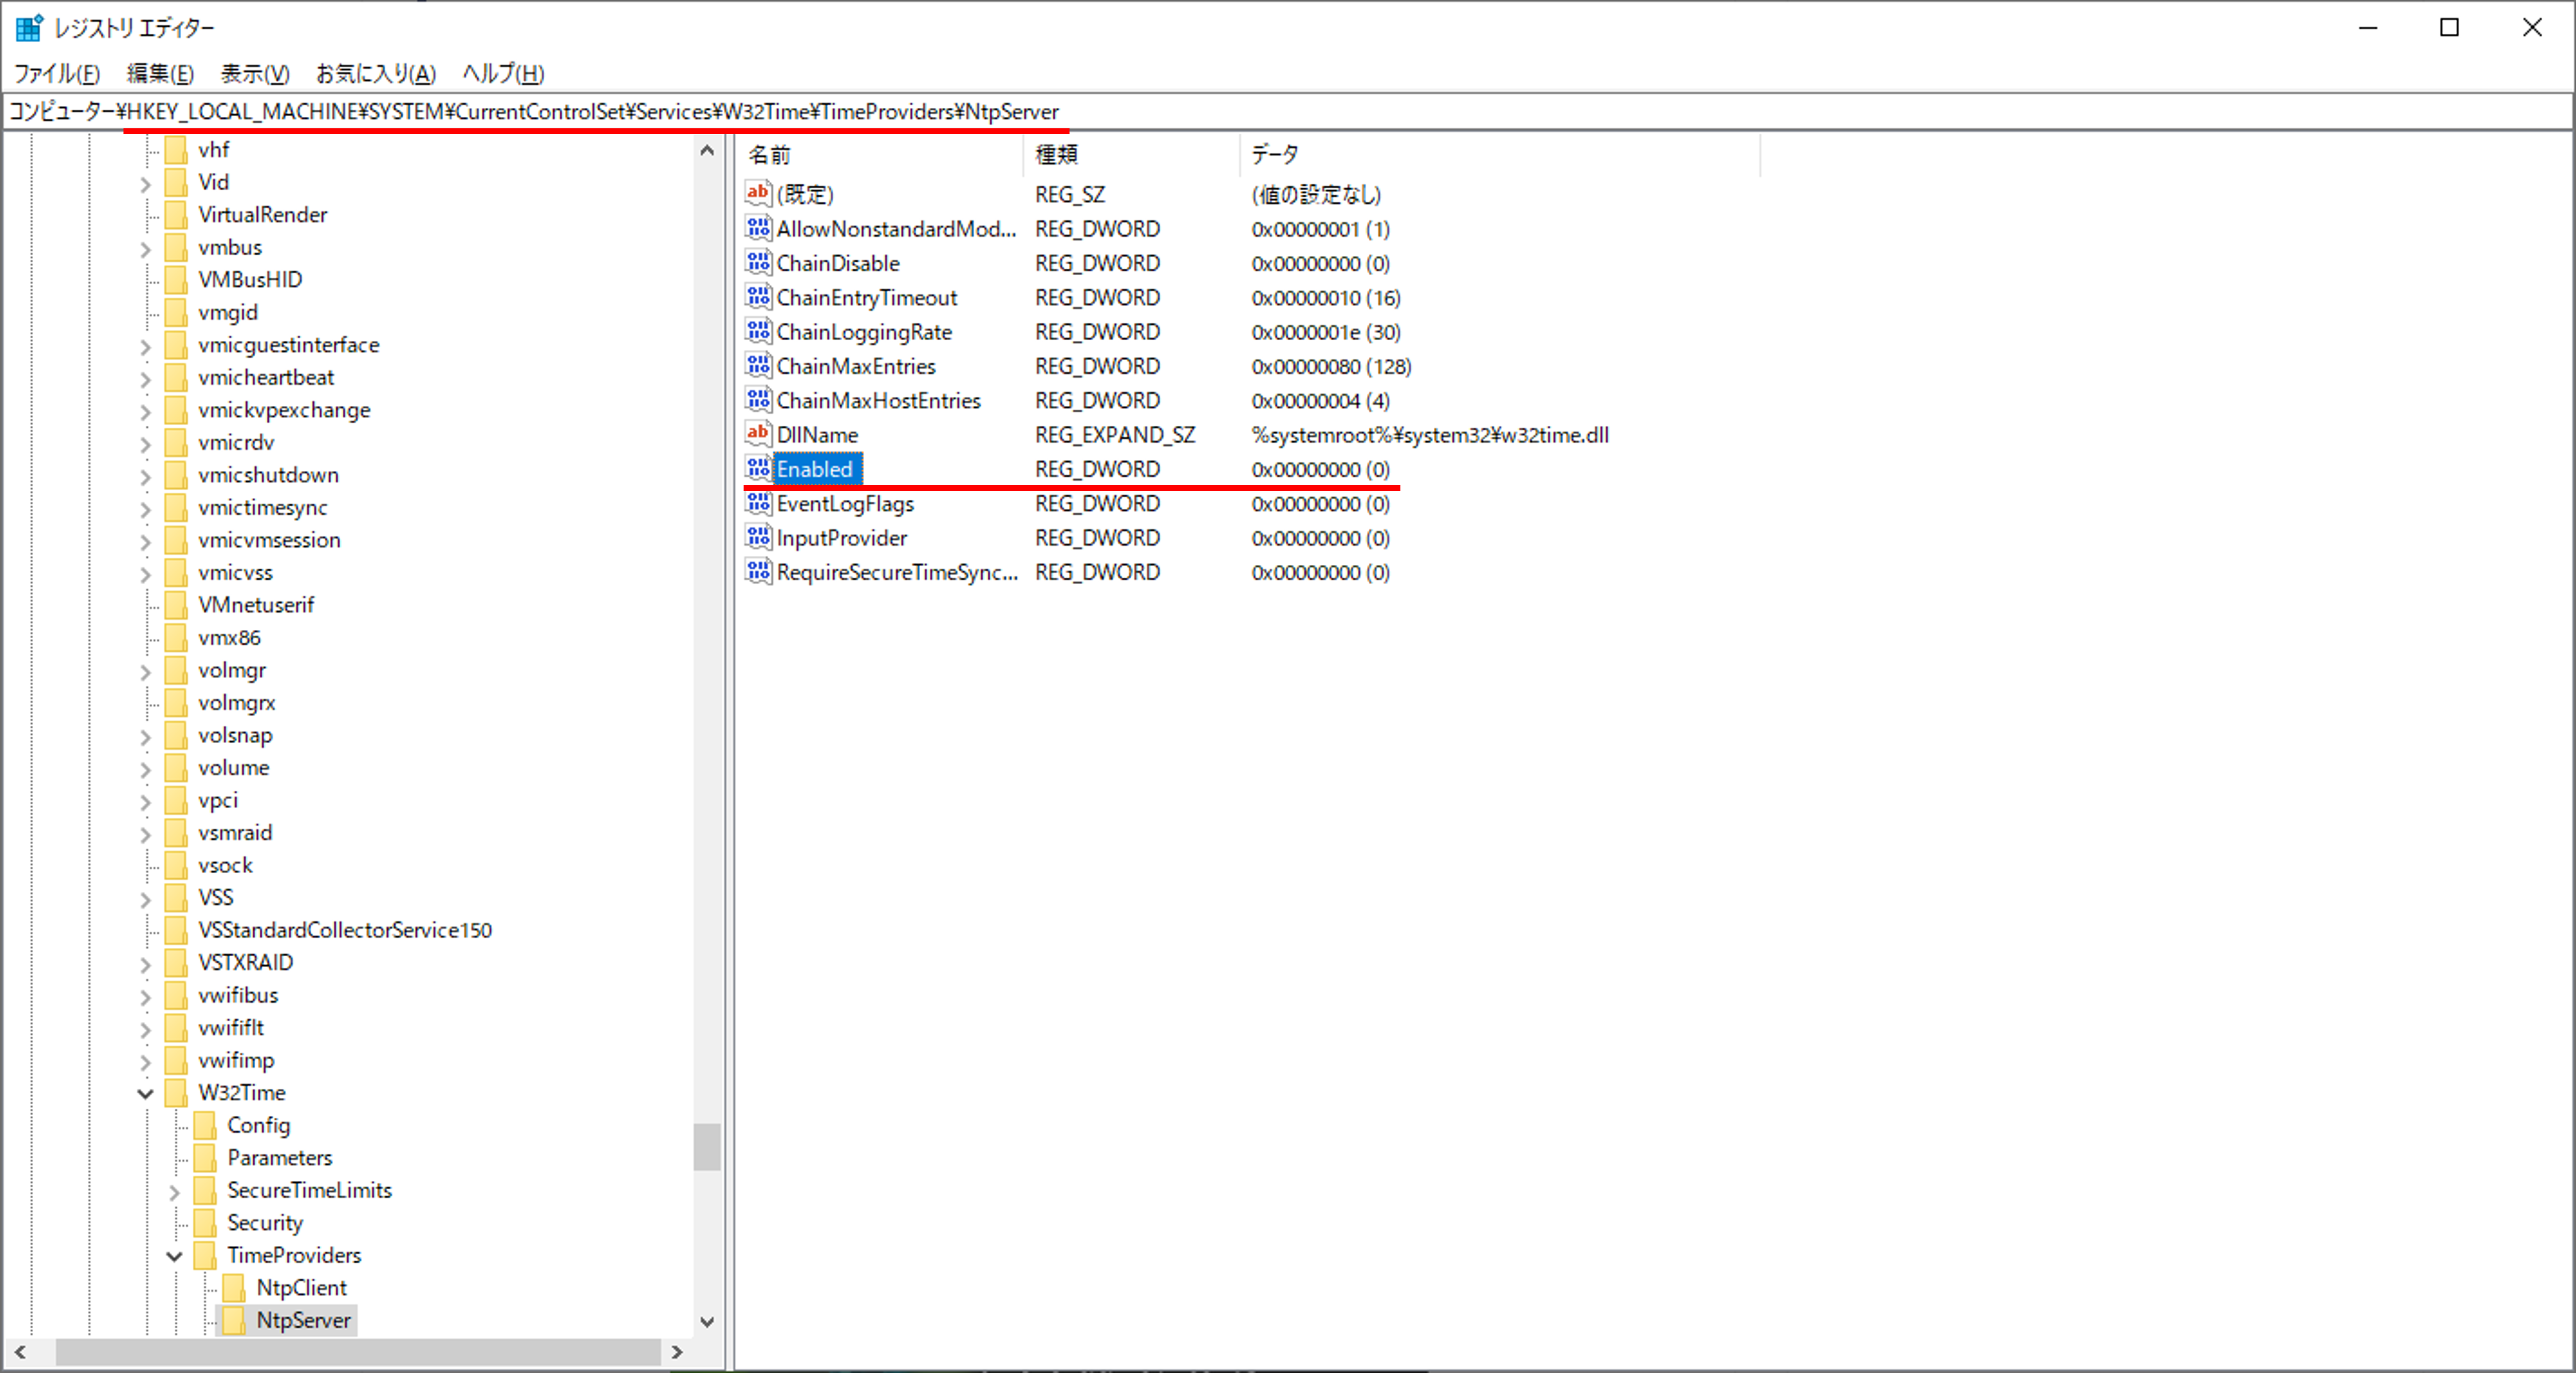Click the REG_SZ icon beside (既定)
The image size is (2576, 1373).
point(757,194)
